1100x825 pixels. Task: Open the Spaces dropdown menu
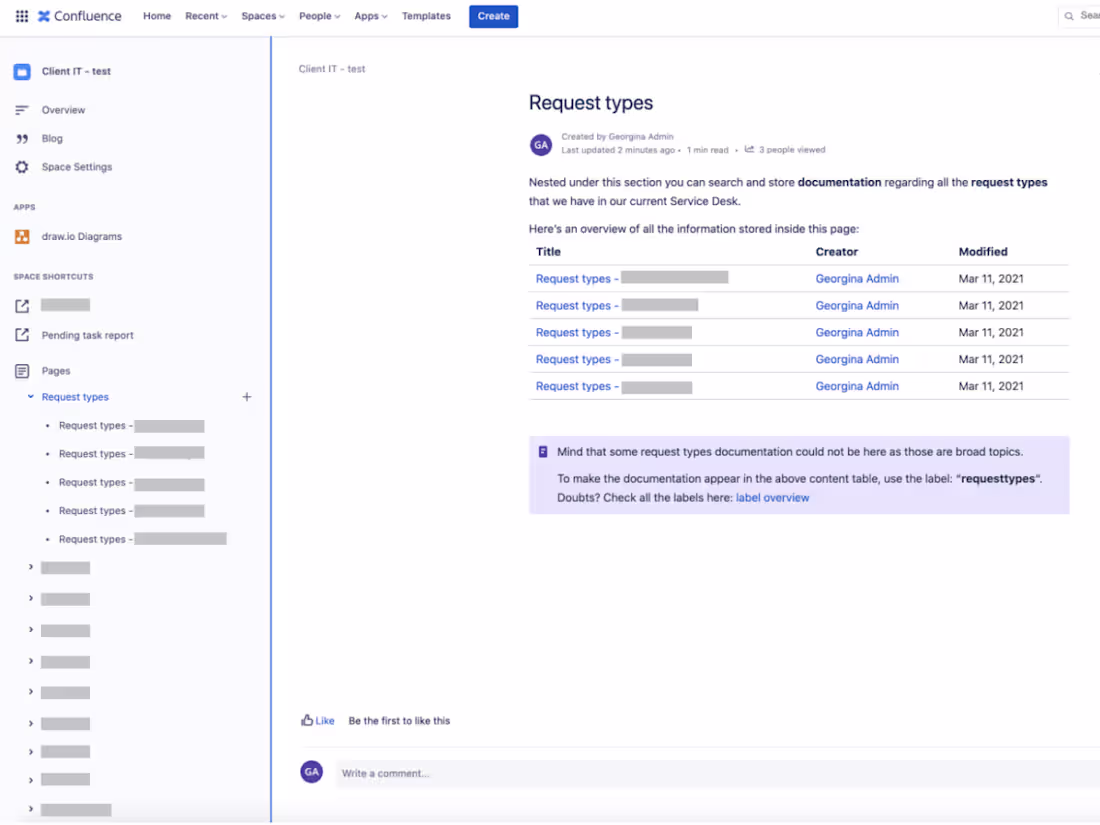261,16
